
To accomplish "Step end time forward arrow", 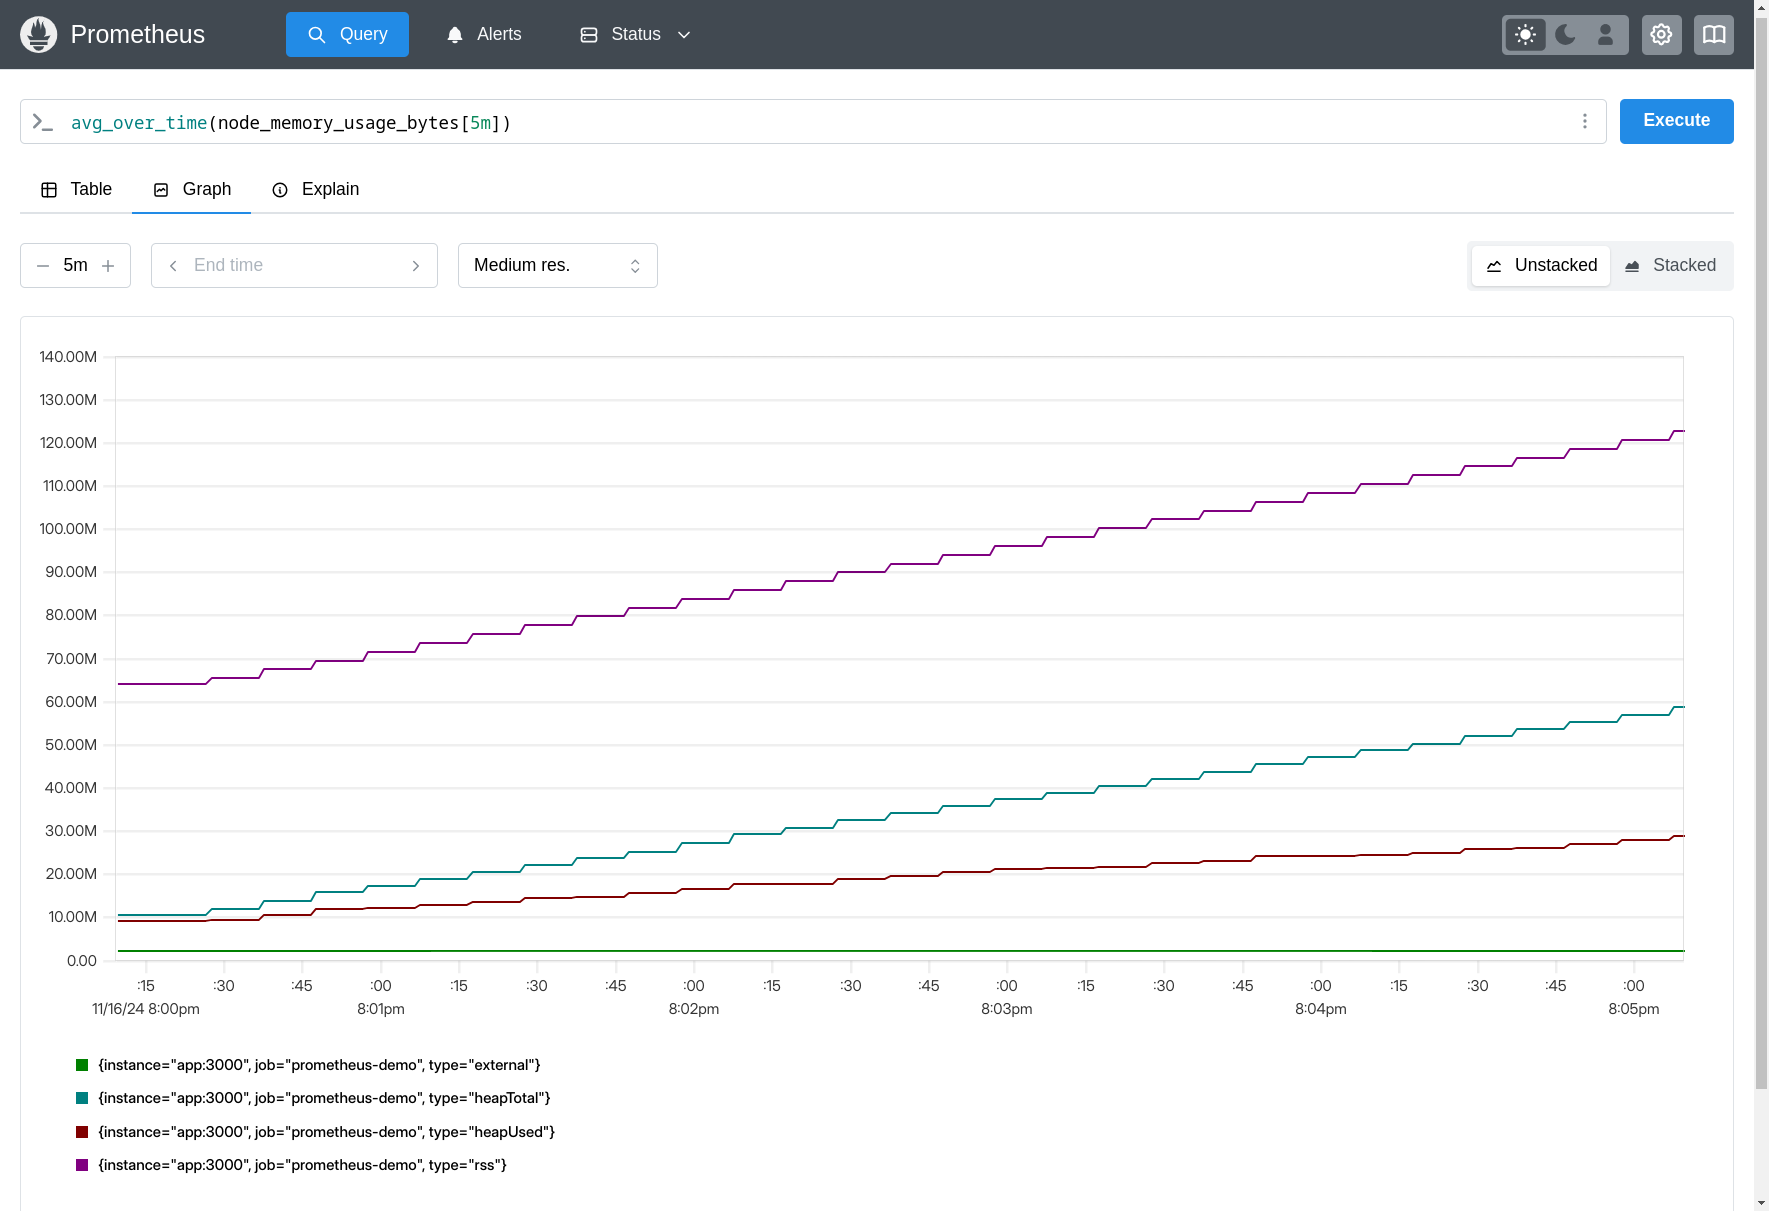I will pos(416,266).
